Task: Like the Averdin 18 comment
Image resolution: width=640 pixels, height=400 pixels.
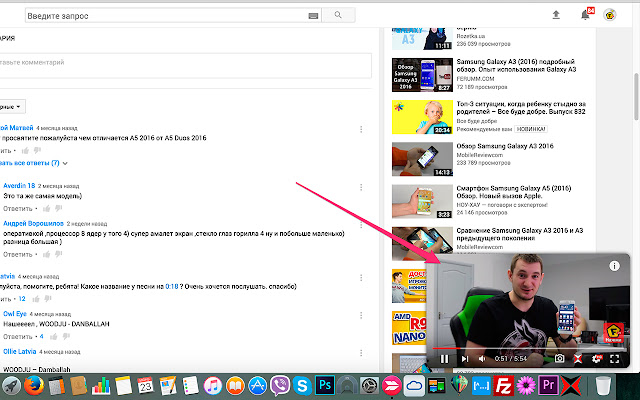Action: 47,209
